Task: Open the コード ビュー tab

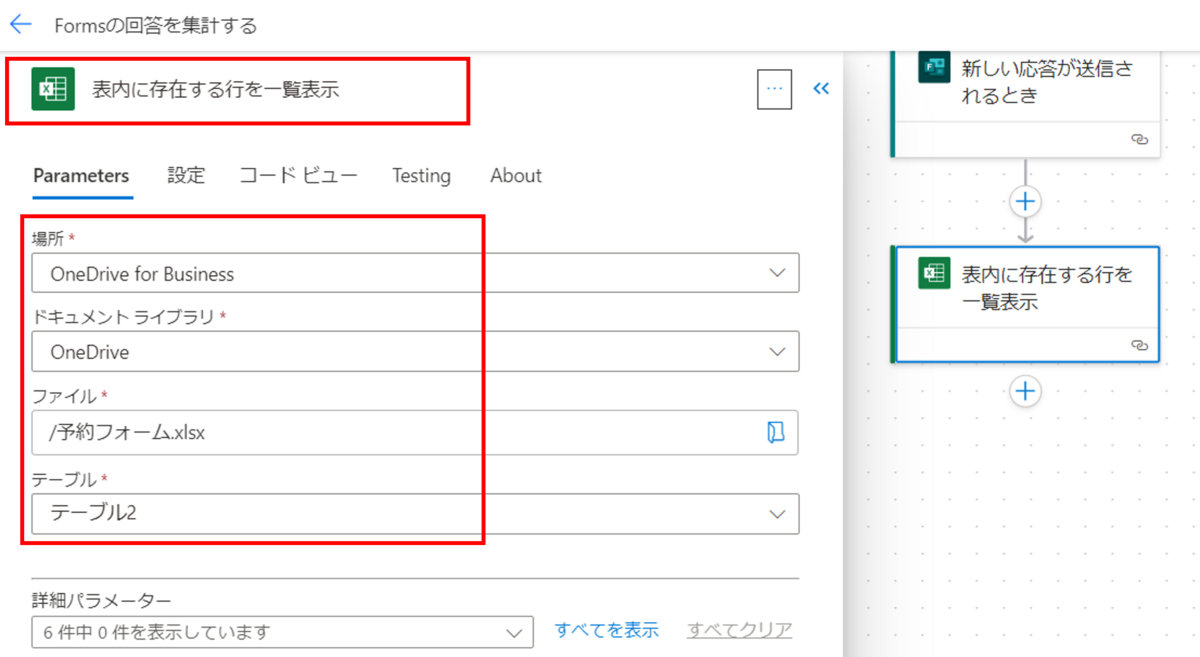Action: point(298,176)
